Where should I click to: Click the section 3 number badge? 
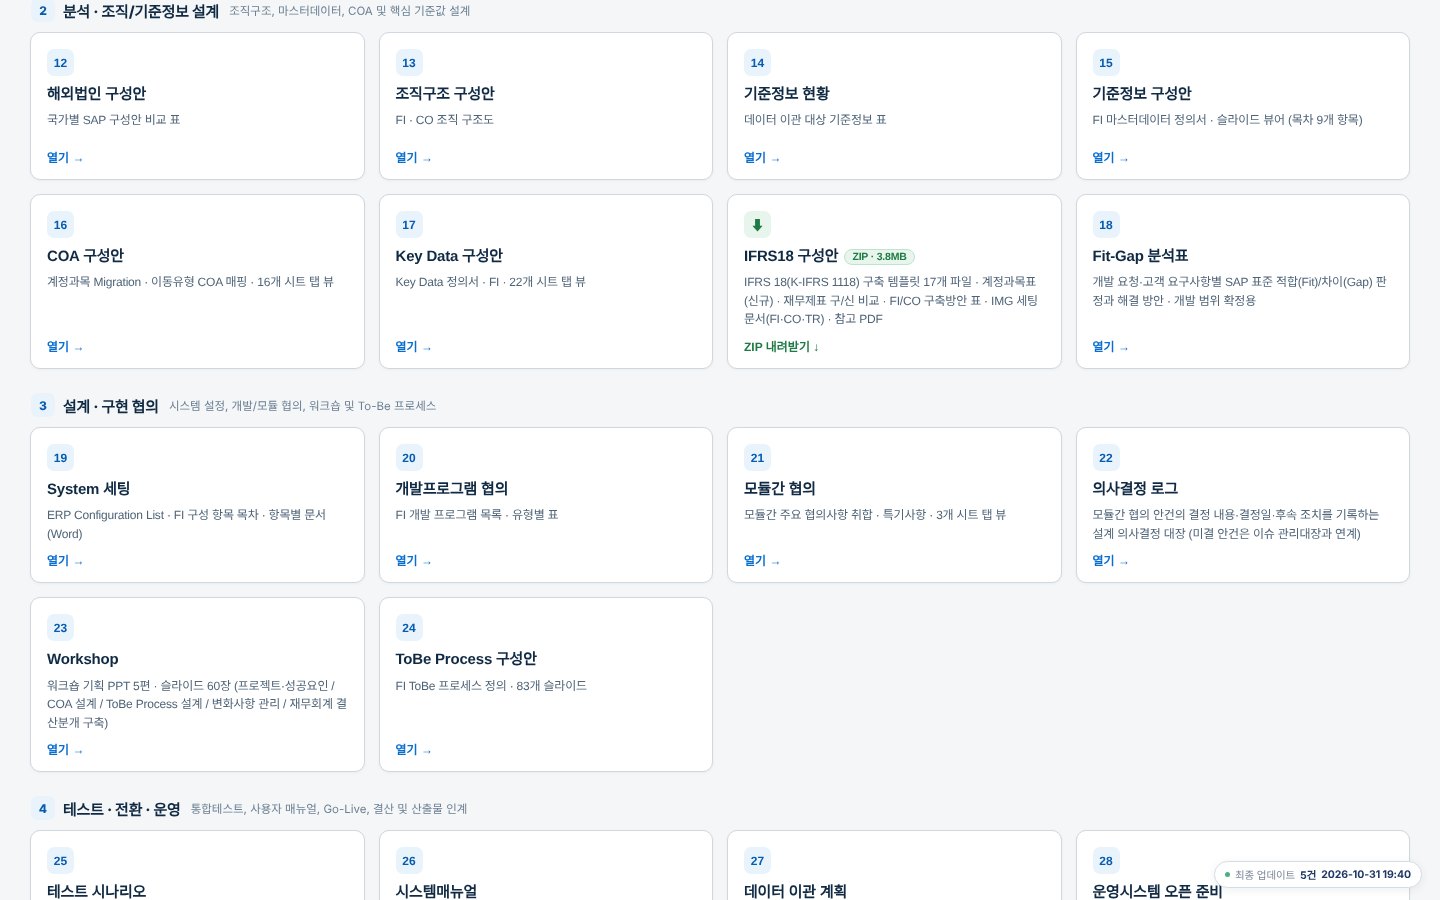43,406
